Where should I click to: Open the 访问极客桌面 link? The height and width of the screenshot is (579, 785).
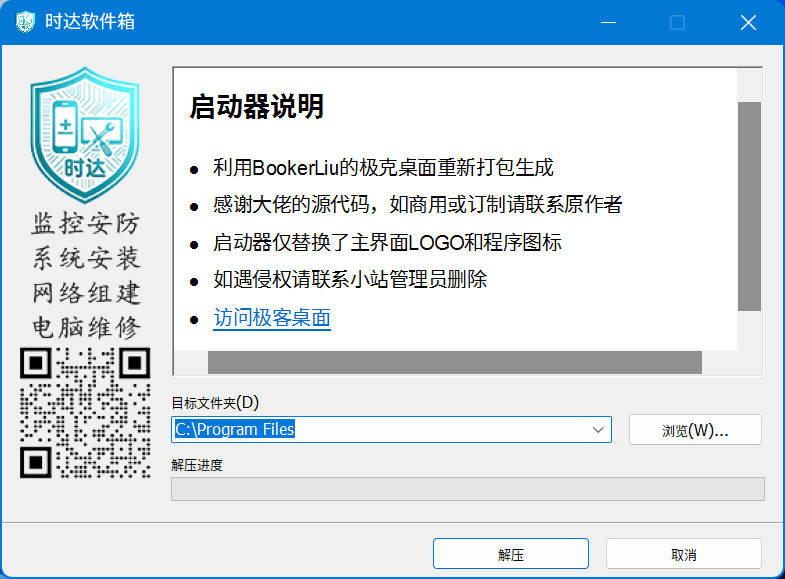coord(272,318)
